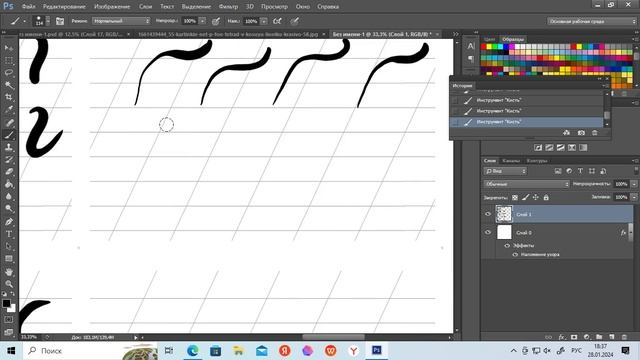Select the Horizontal Type tool

(x=9, y=234)
